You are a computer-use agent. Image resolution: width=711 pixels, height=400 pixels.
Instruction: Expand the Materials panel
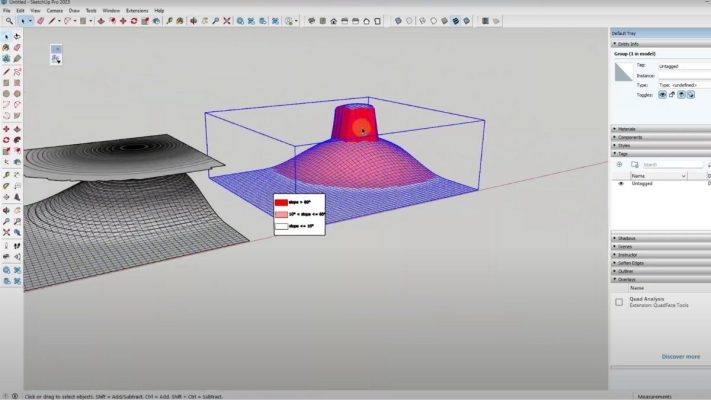[x=627, y=128]
